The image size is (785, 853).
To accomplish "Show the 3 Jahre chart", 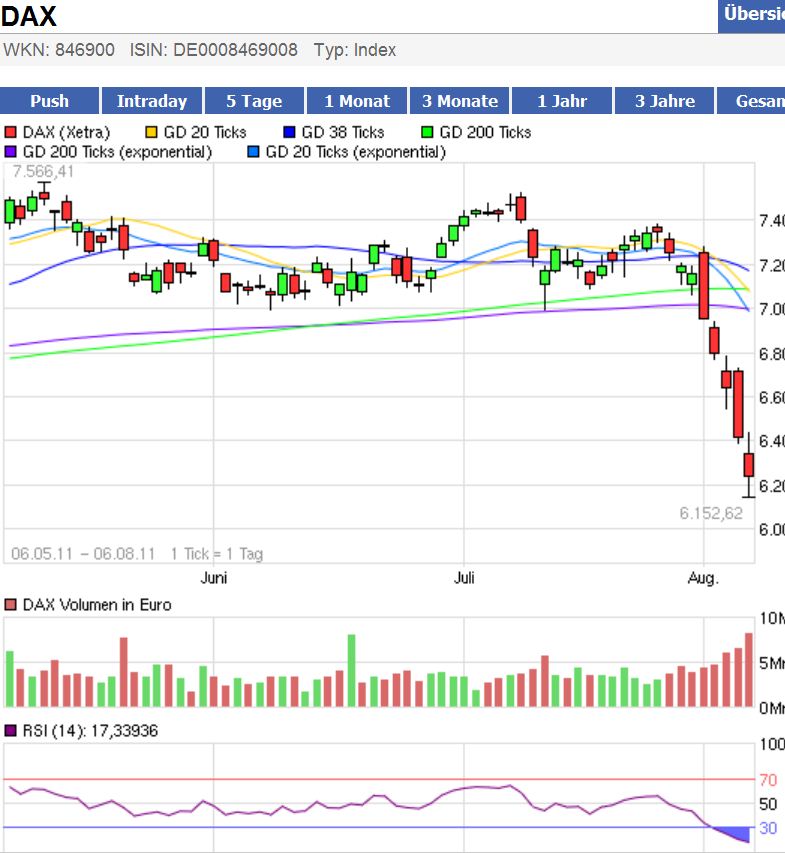I will (x=664, y=101).
